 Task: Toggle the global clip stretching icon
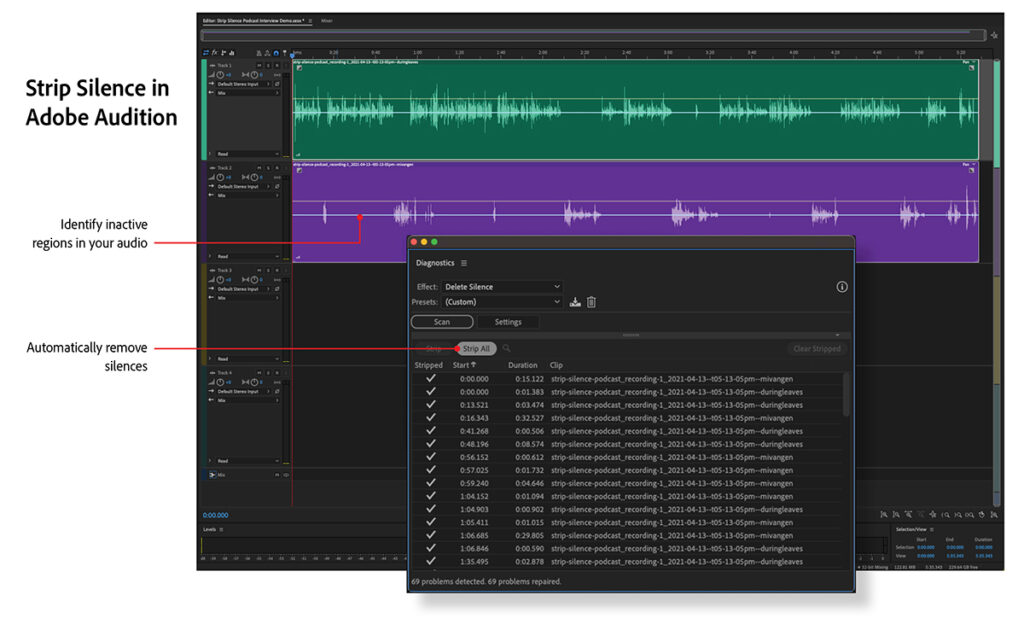click(267, 54)
